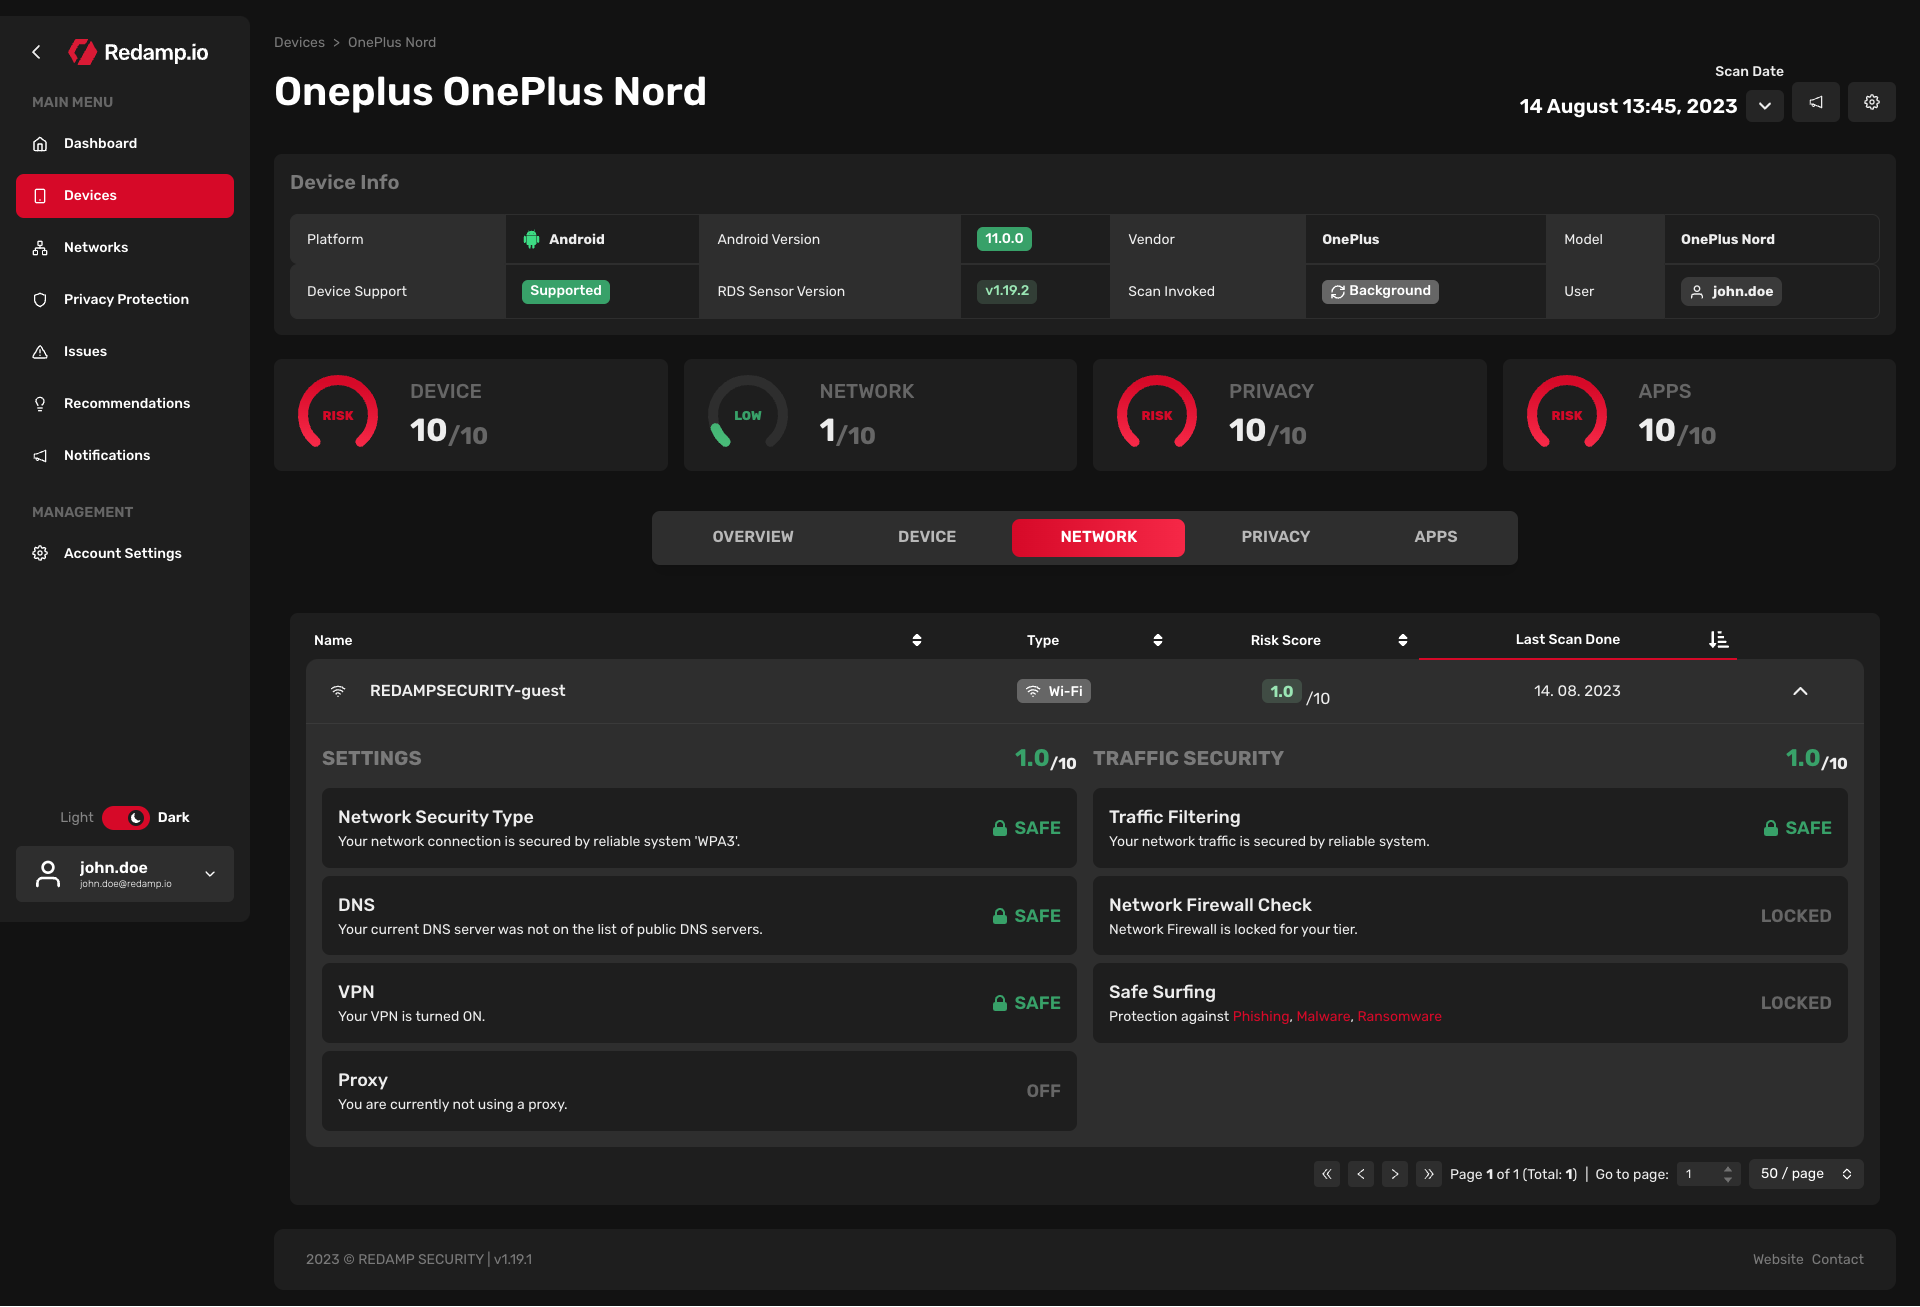Switch to the APPS tab

tap(1434, 537)
